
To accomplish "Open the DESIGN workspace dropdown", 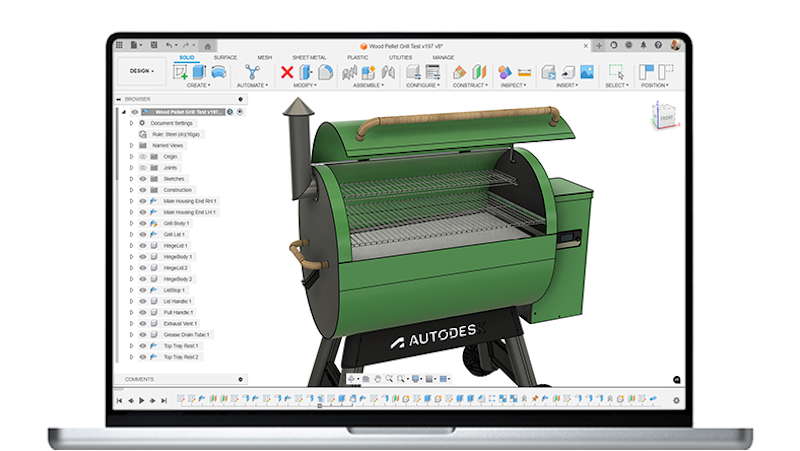I will [141, 71].
